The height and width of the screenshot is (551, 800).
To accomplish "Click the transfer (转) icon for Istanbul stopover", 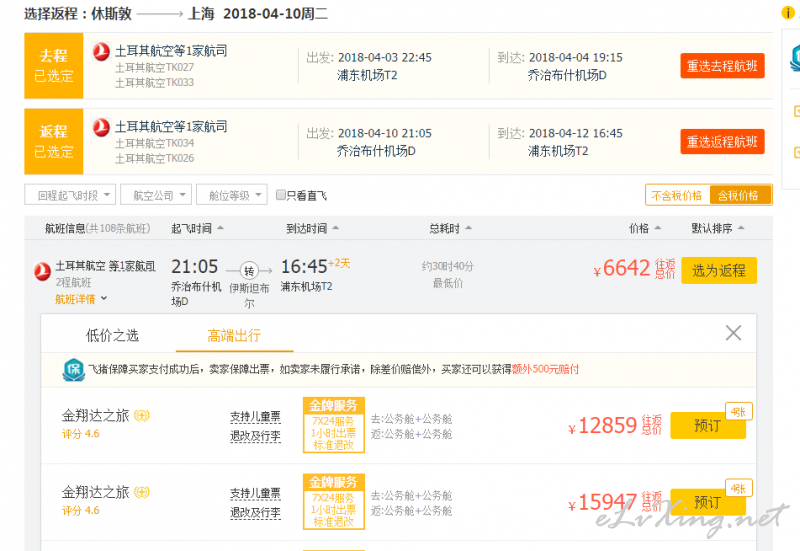I will pos(249,271).
